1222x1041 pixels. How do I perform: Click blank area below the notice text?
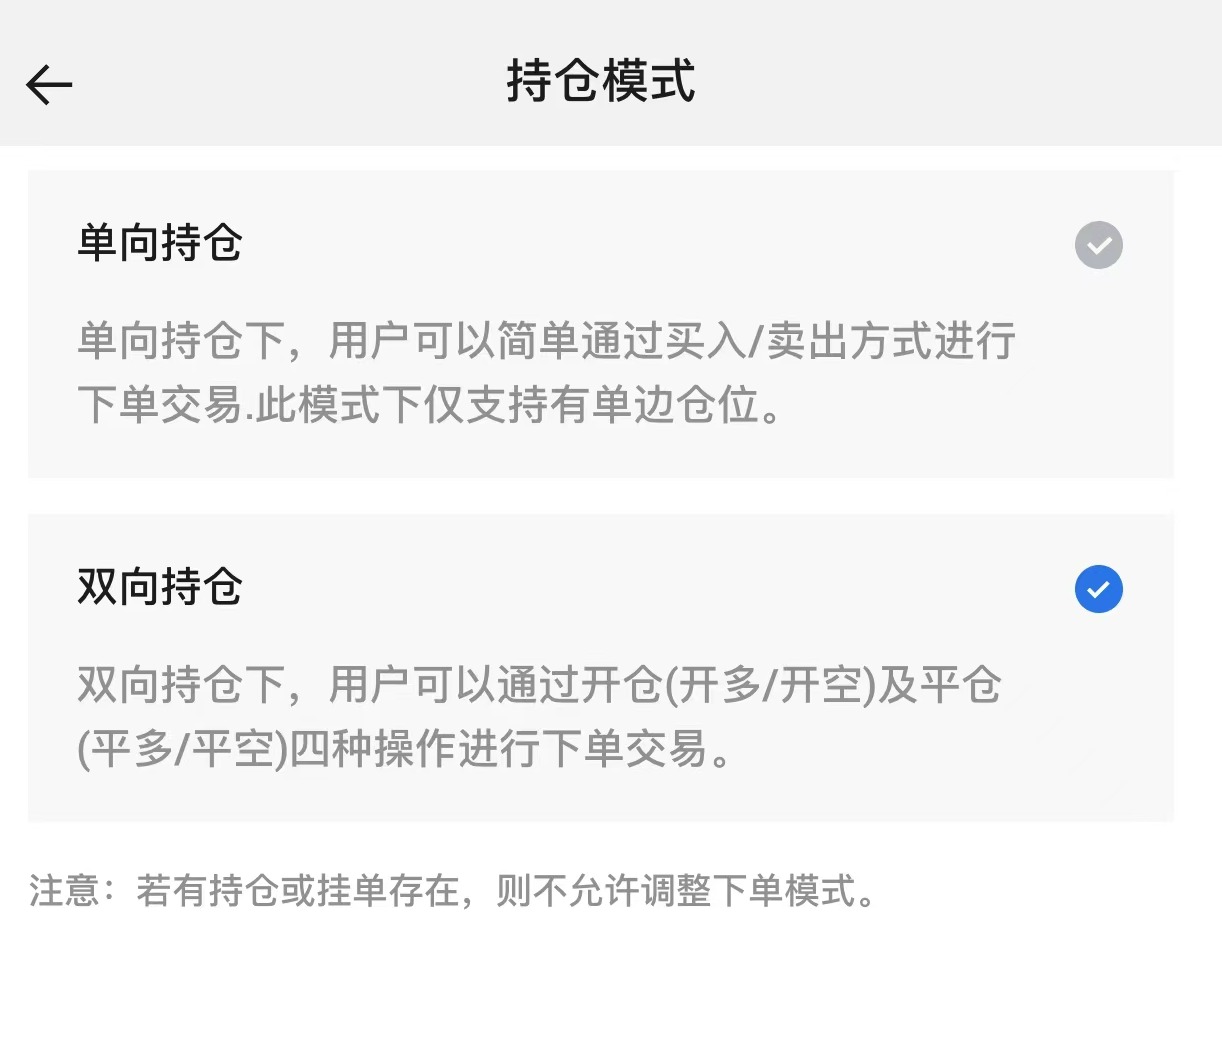pyautogui.click(x=600, y=980)
